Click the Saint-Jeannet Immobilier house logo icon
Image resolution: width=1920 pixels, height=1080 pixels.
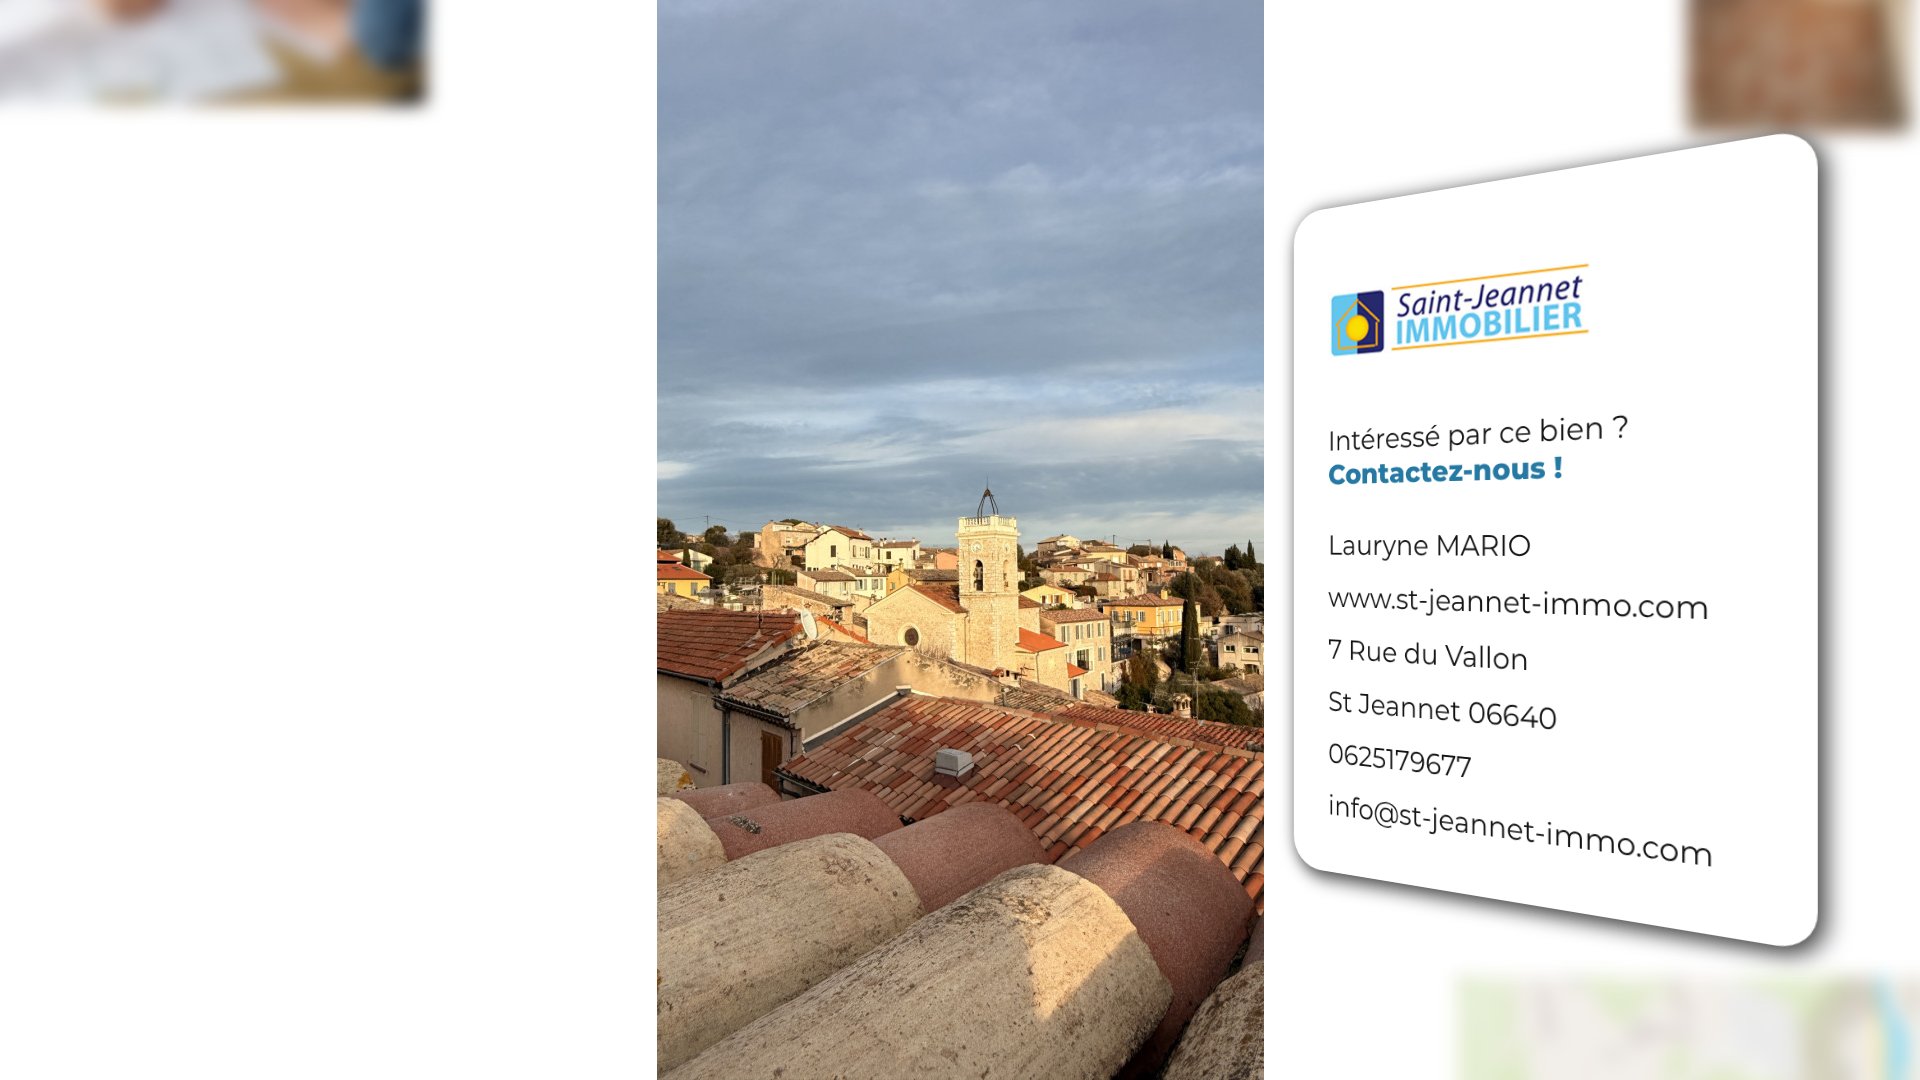click(x=1357, y=323)
